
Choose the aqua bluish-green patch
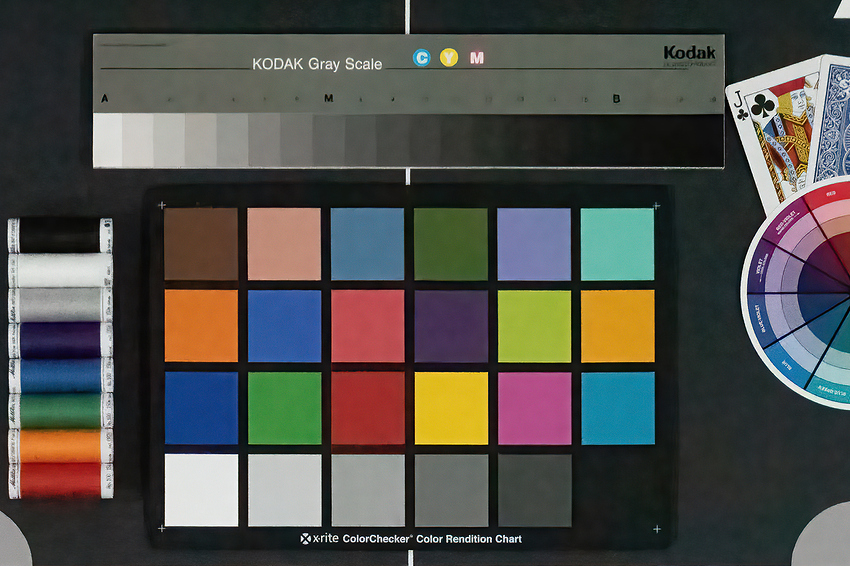tap(617, 244)
